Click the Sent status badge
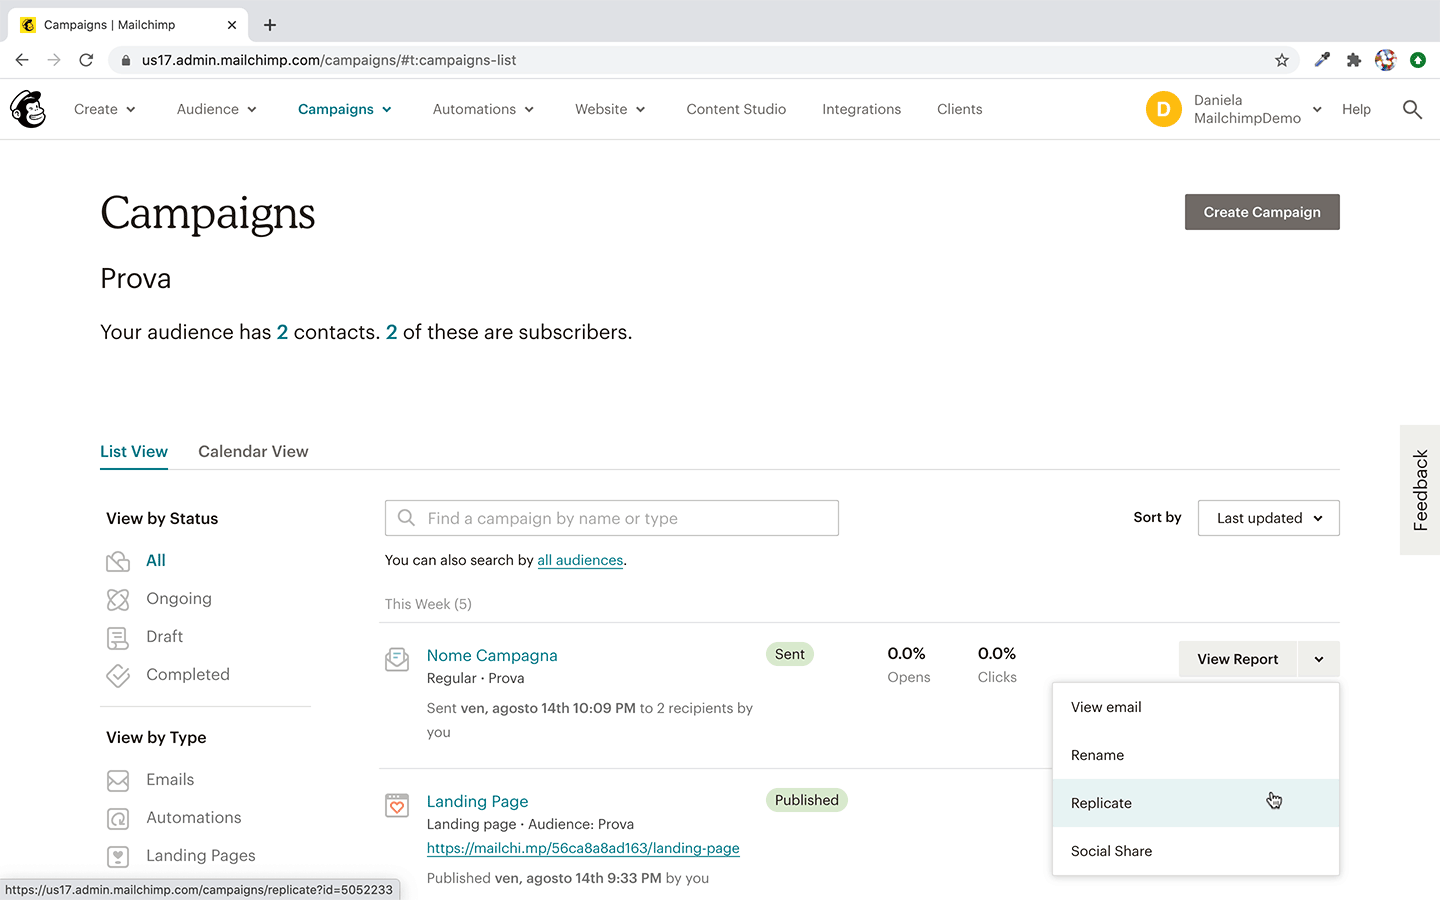 pyautogui.click(x=790, y=654)
